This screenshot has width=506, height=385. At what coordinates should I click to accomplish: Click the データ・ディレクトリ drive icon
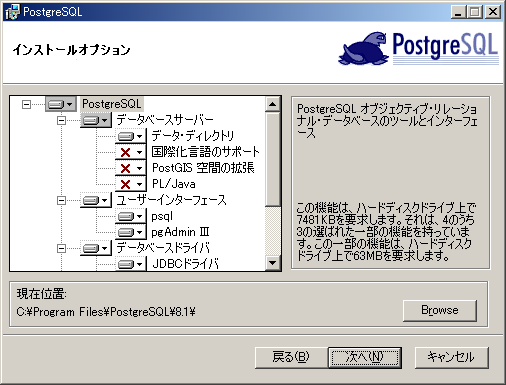tap(131, 136)
